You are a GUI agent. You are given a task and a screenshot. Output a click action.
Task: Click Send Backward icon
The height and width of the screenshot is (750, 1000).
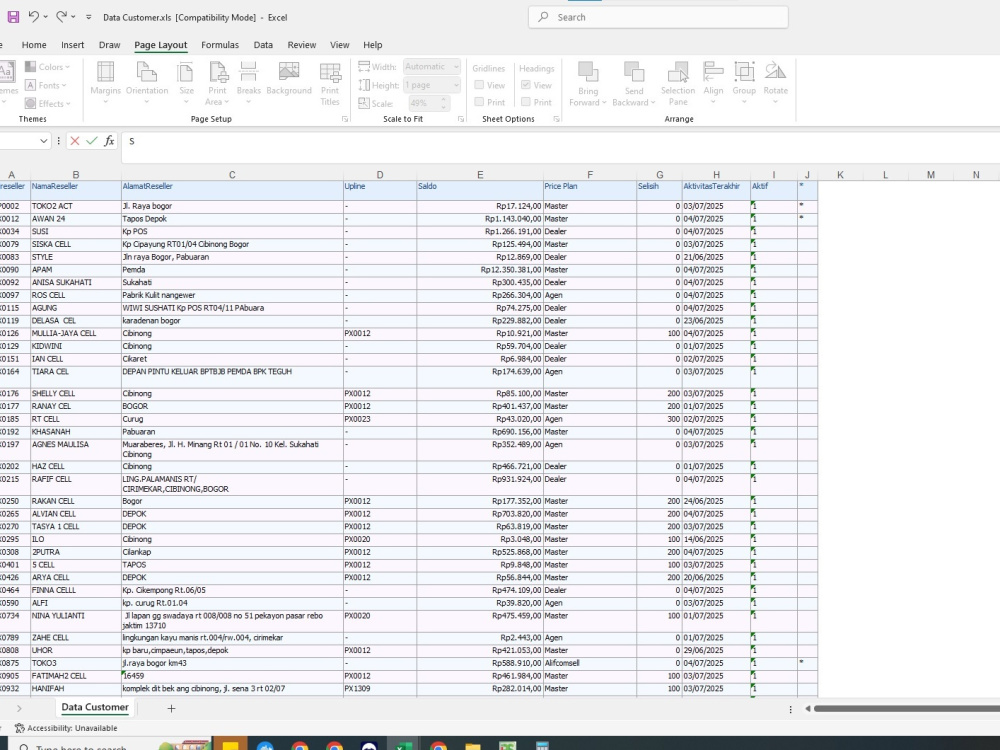coord(633,83)
